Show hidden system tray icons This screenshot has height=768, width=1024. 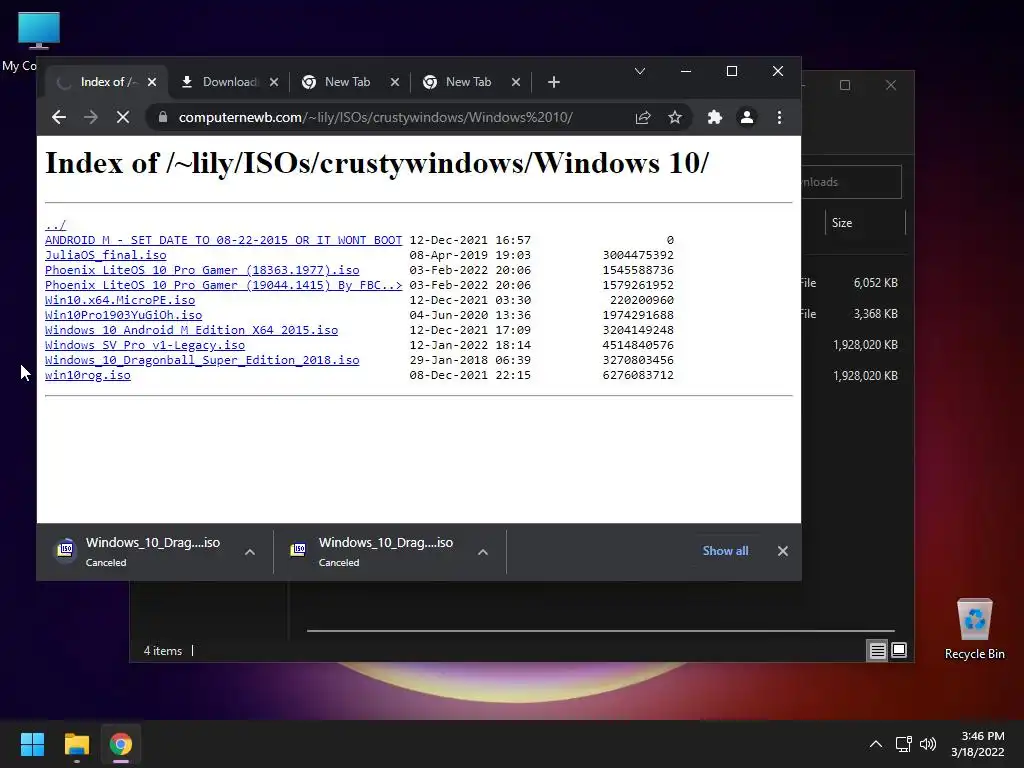pyautogui.click(x=876, y=744)
